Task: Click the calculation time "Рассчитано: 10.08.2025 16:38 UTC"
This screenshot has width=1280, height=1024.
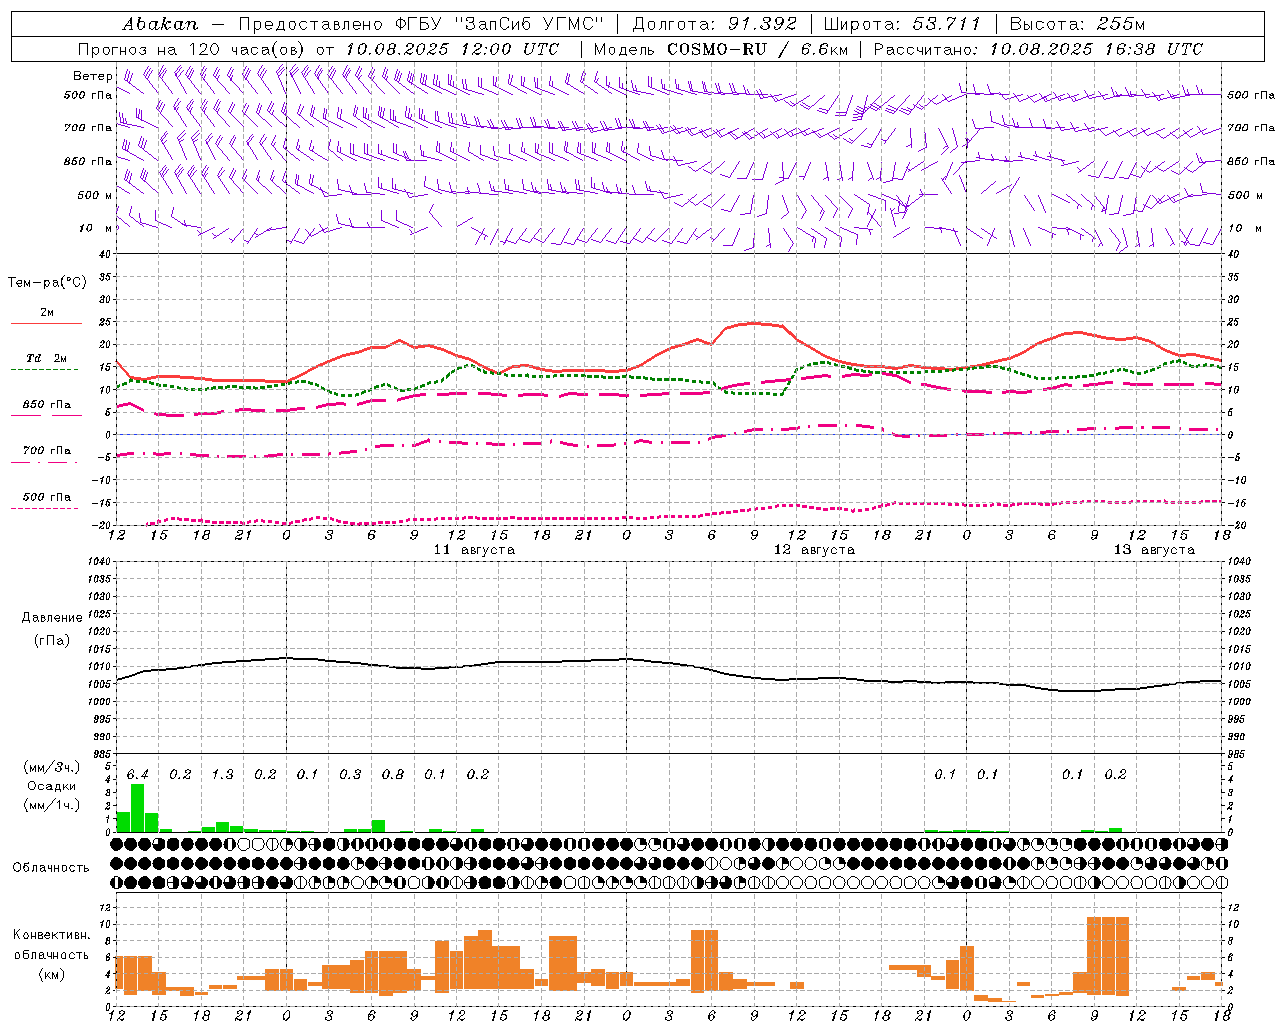Action: click(1038, 49)
